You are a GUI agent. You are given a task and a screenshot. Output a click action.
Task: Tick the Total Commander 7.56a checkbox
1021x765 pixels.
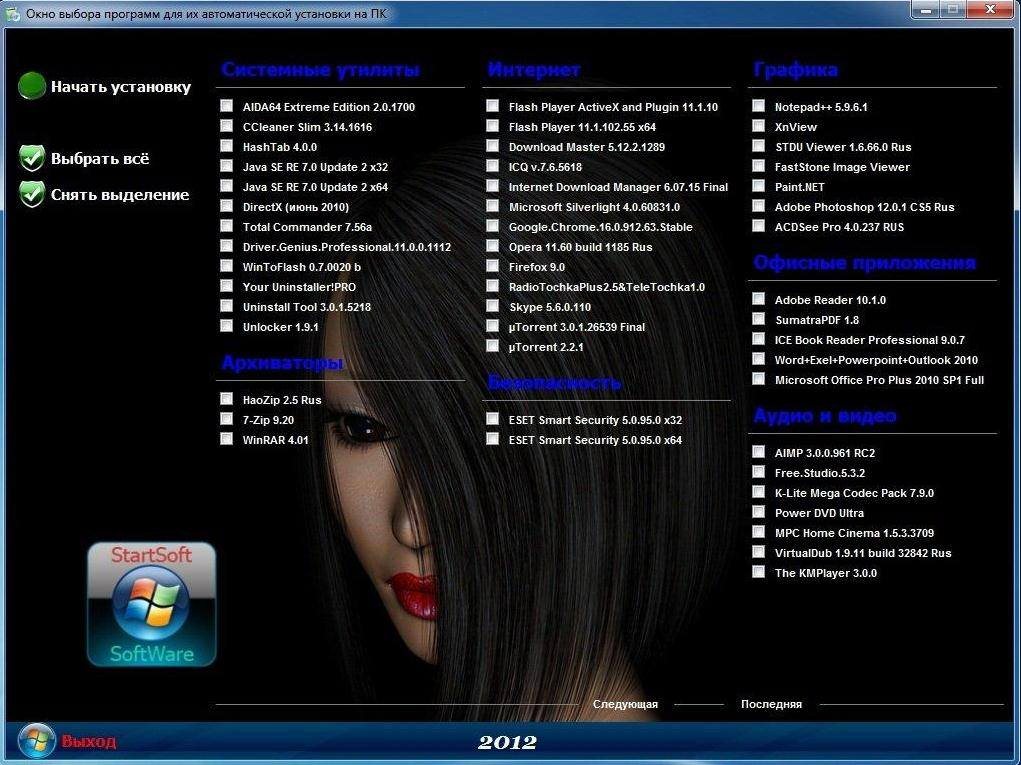point(227,226)
